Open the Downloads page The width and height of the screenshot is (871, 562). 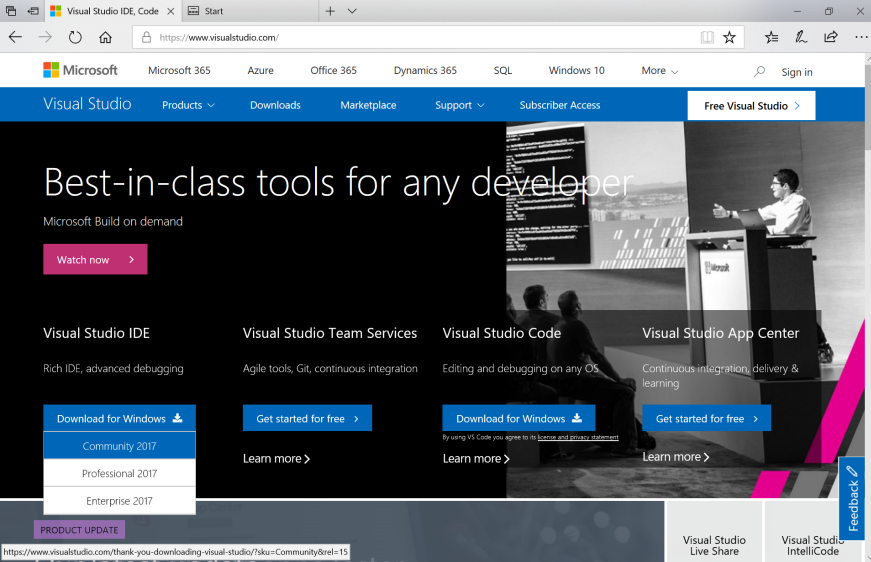click(275, 105)
